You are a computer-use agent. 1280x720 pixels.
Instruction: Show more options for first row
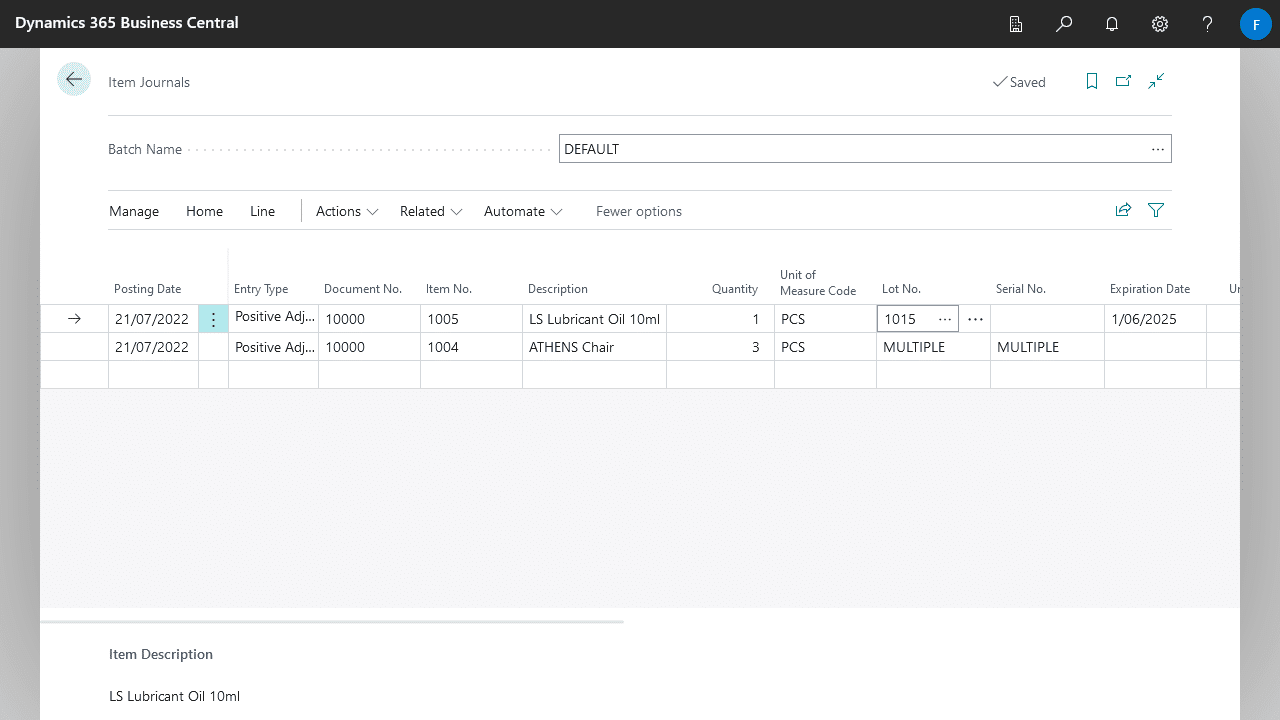coord(213,319)
